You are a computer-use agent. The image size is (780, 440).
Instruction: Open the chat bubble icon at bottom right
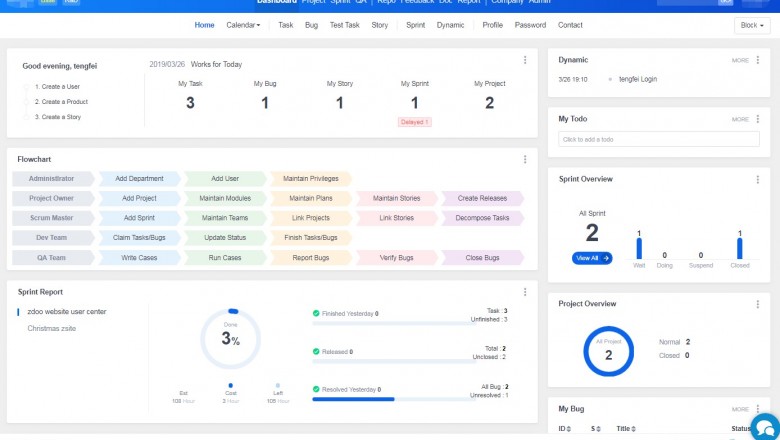[764, 426]
